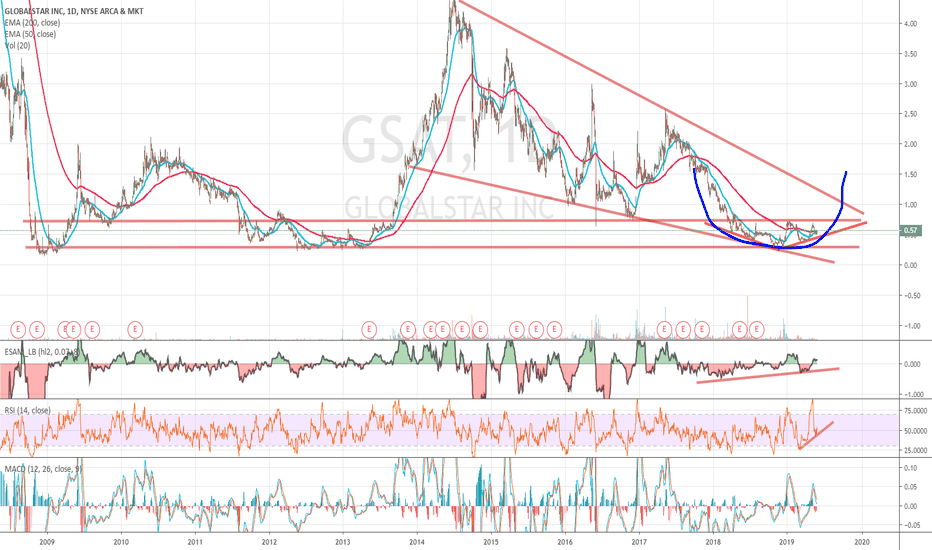
Task: Click the 2010 time axis label
Action: pos(121,542)
